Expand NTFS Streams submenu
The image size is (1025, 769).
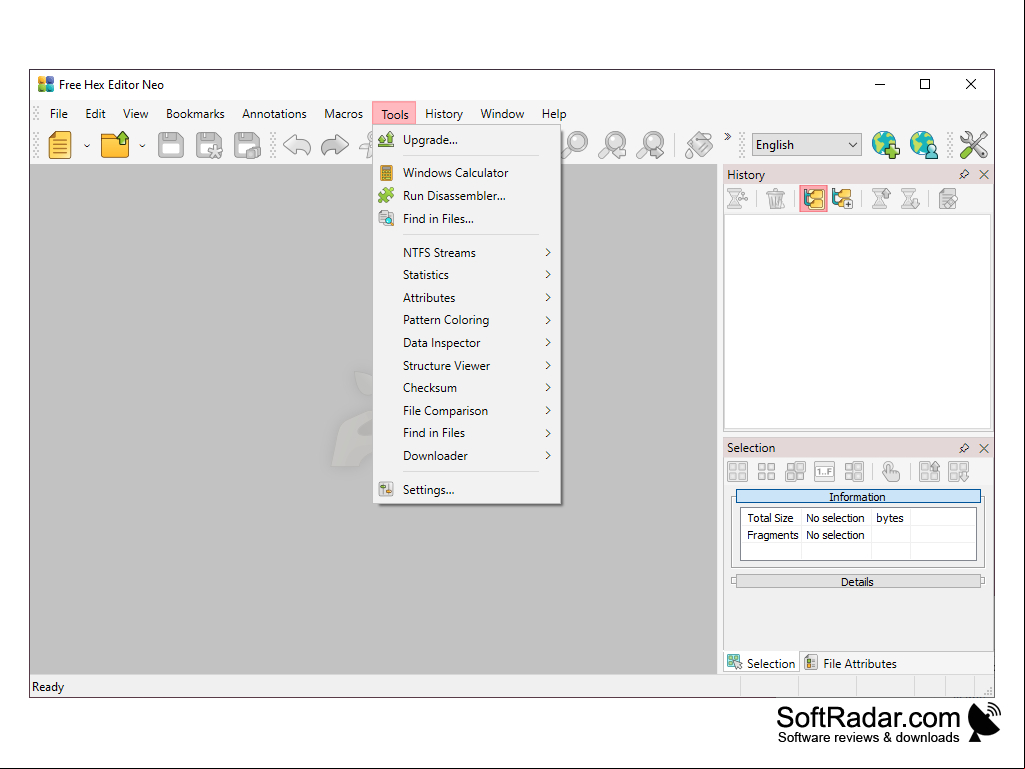[x=467, y=252]
